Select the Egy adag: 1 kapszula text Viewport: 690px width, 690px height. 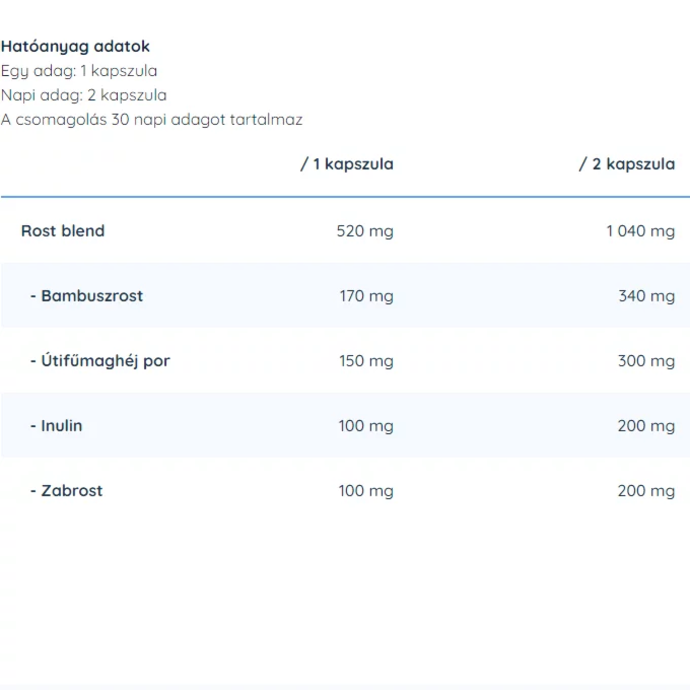(x=79, y=71)
